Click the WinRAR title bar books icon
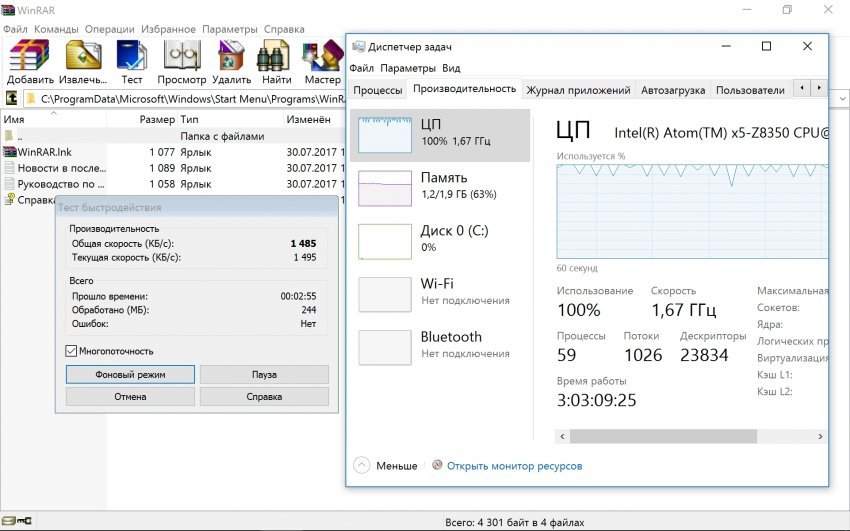Screen dimensions: 850x531 8,10
